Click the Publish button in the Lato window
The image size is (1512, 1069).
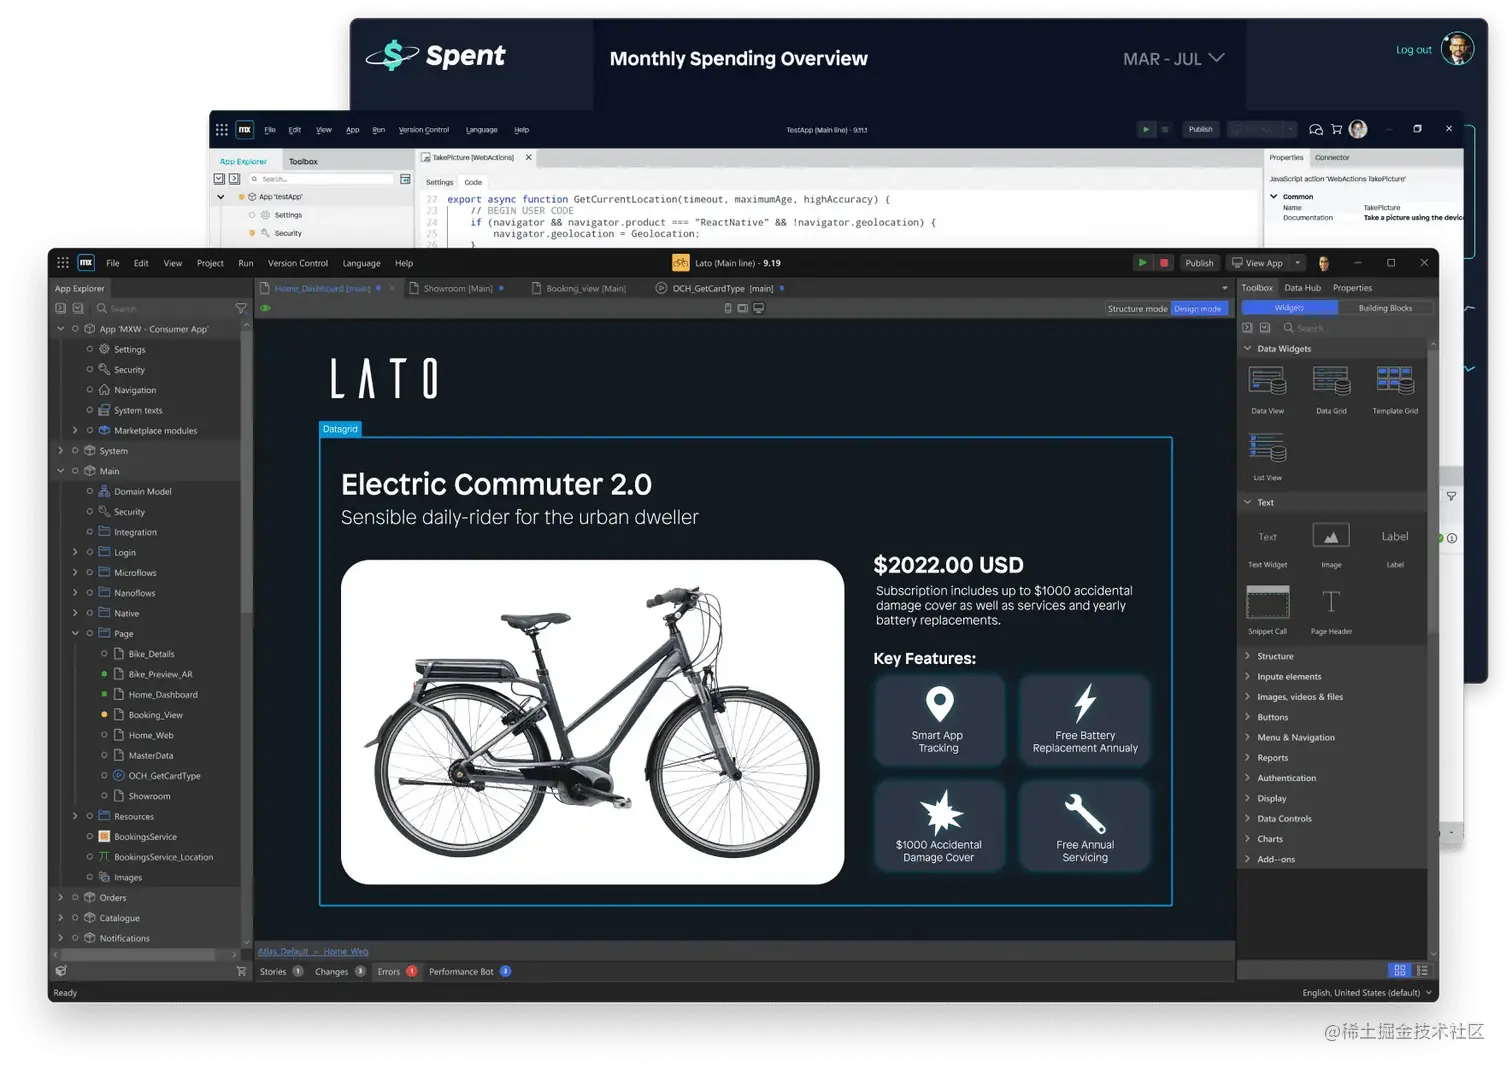tap(1199, 263)
